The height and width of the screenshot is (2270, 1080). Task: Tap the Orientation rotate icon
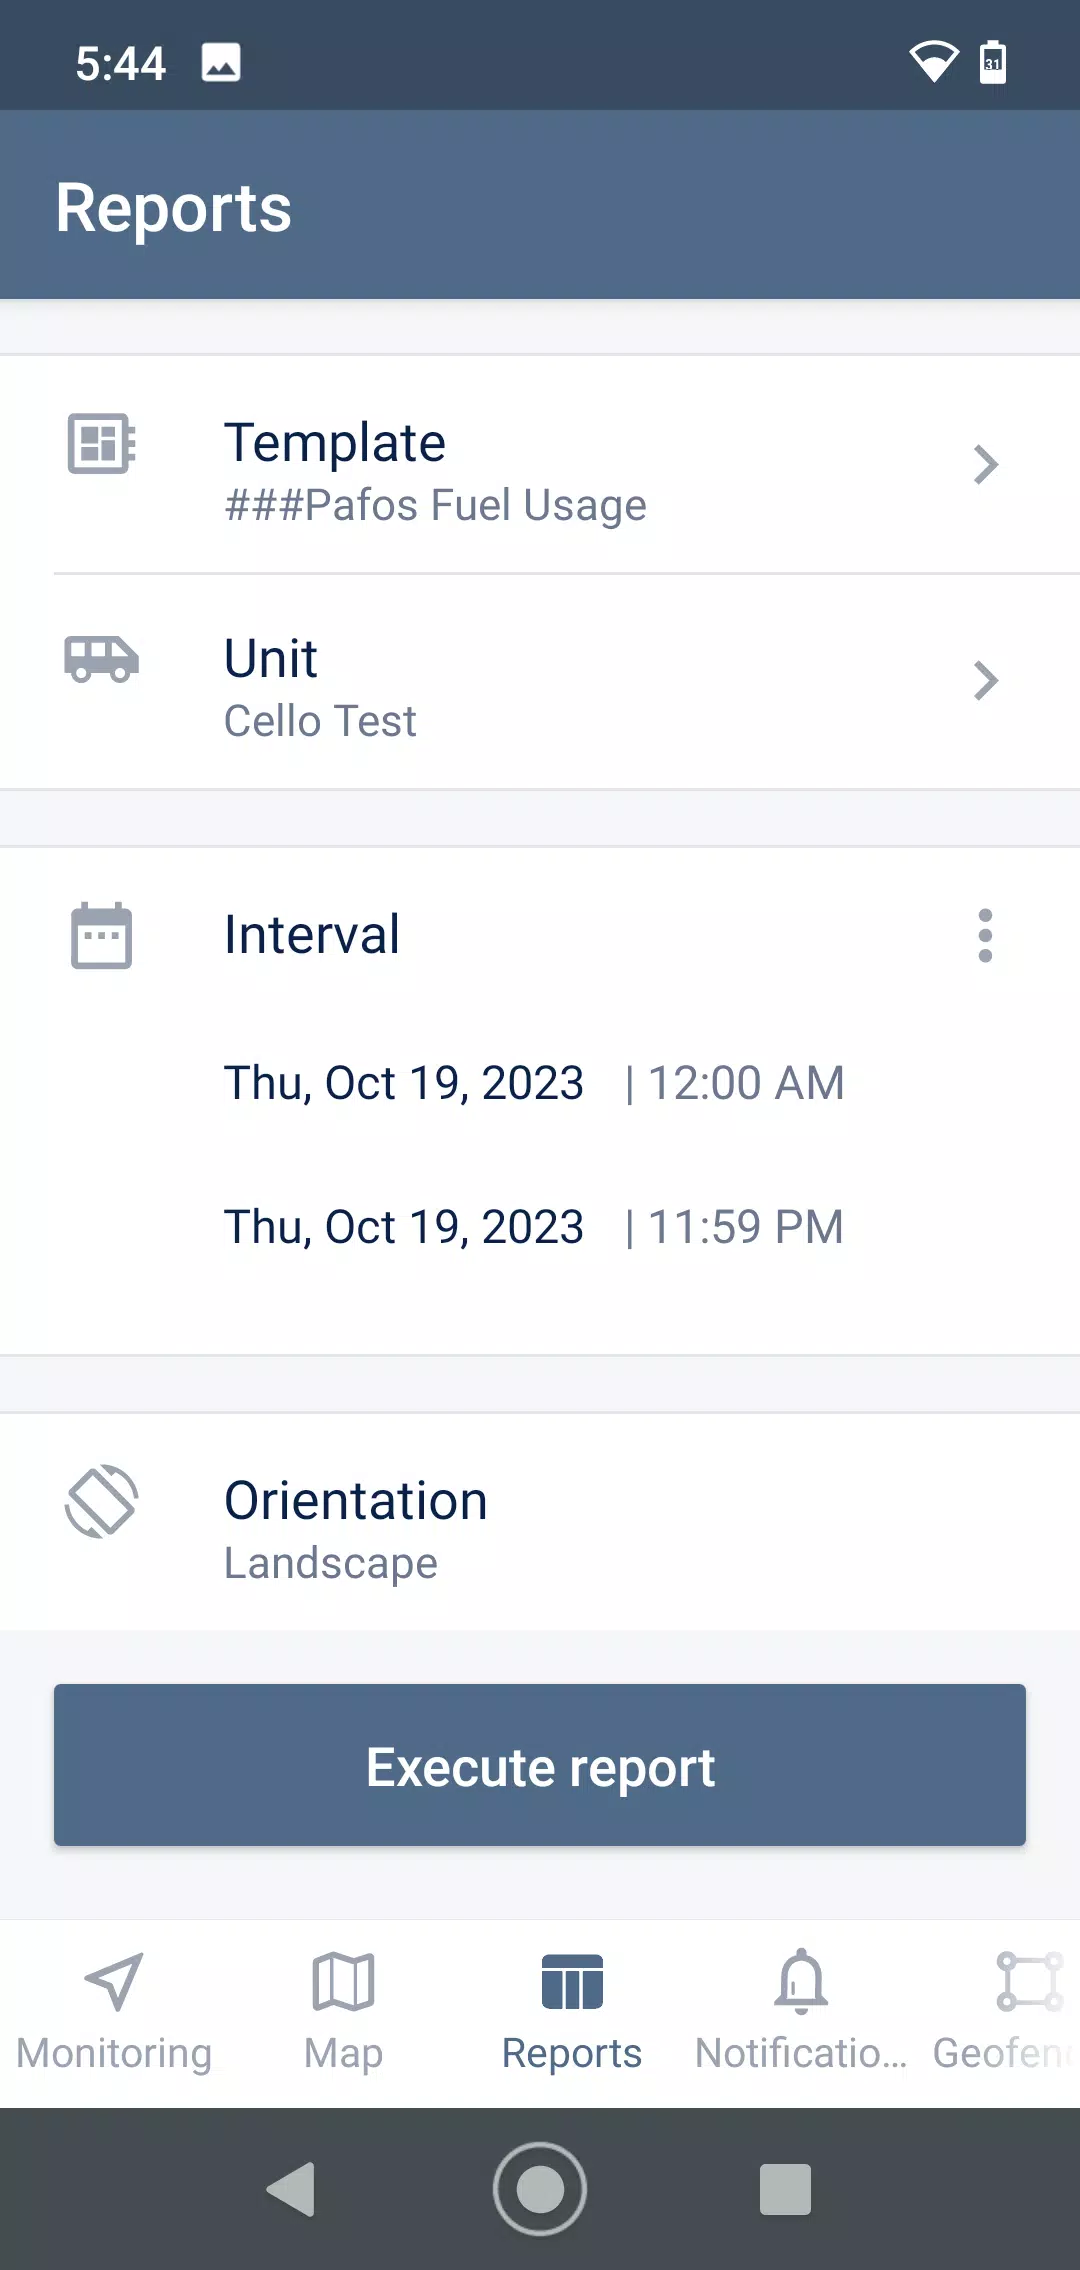click(101, 1501)
